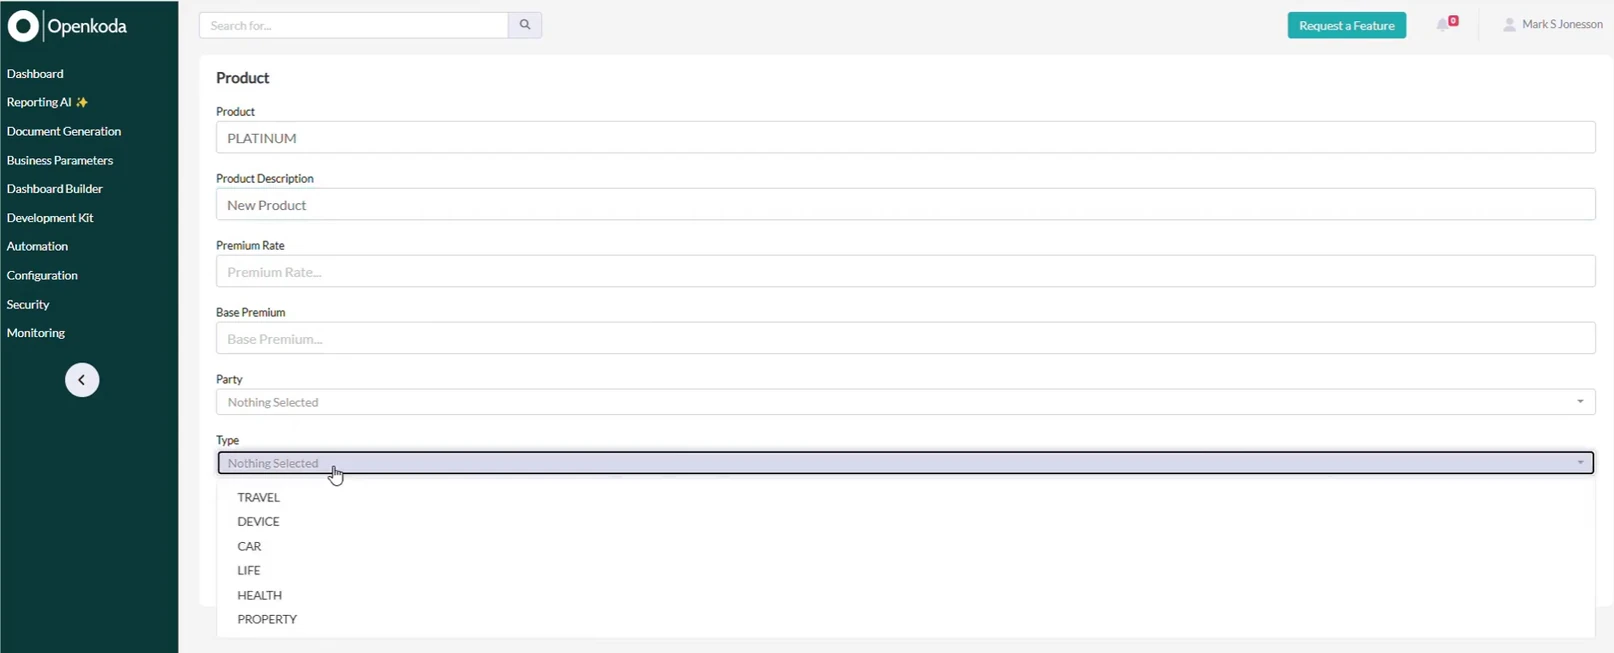Open the notifications bell icon
Viewport: 1614px width, 653px height.
1443,25
